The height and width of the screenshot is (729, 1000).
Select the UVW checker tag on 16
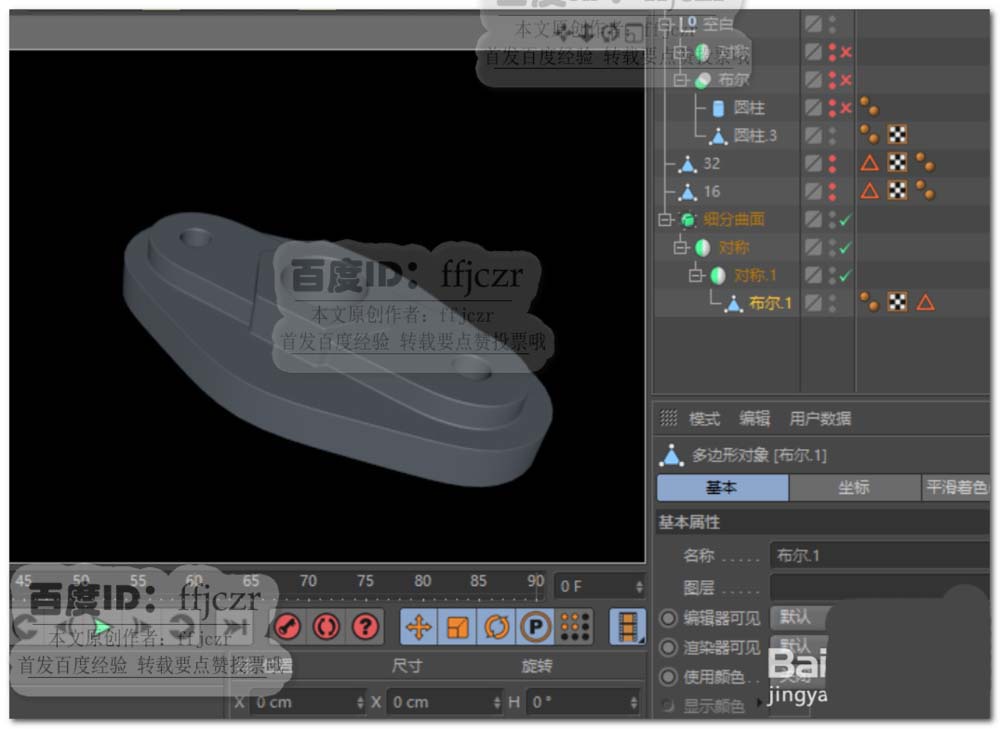tap(897, 190)
